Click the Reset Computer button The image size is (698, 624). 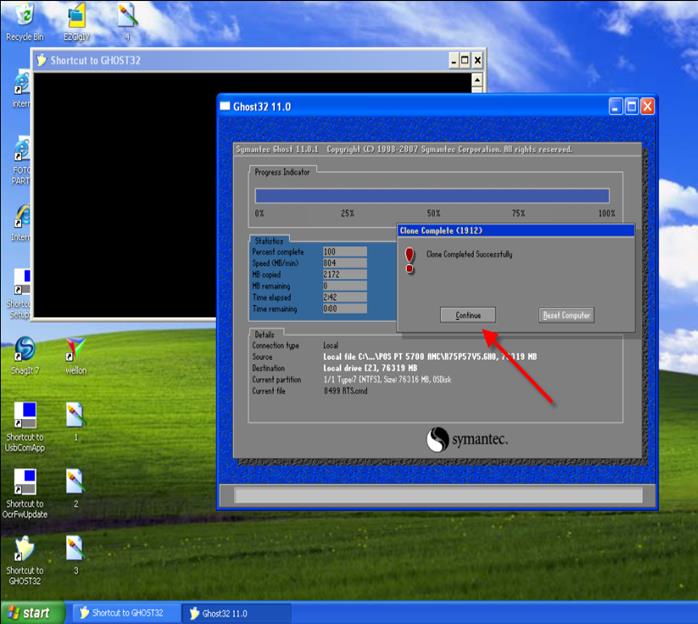pyautogui.click(x=566, y=315)
